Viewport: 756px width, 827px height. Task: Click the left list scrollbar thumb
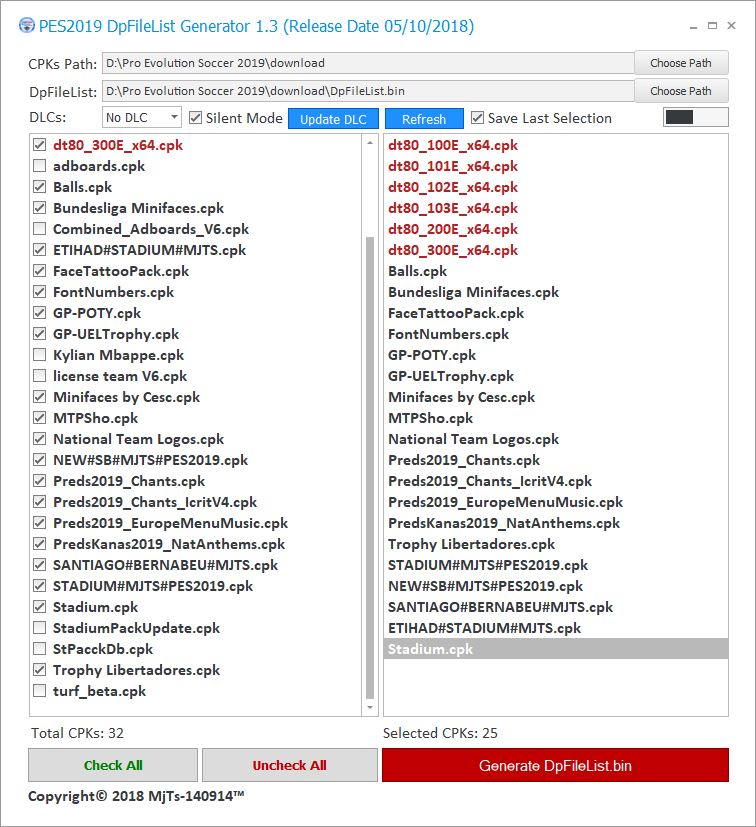[x=370, y=467]
